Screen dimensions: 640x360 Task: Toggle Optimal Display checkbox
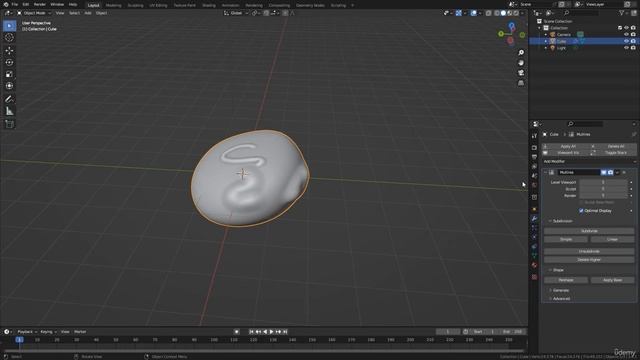581,211
